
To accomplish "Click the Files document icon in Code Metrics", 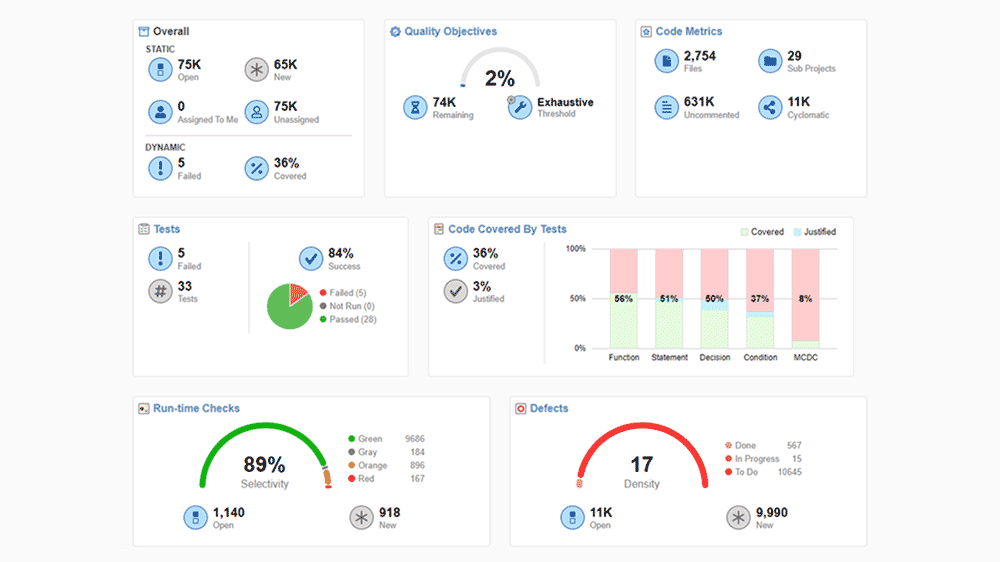I will click(x=667, y=61).
